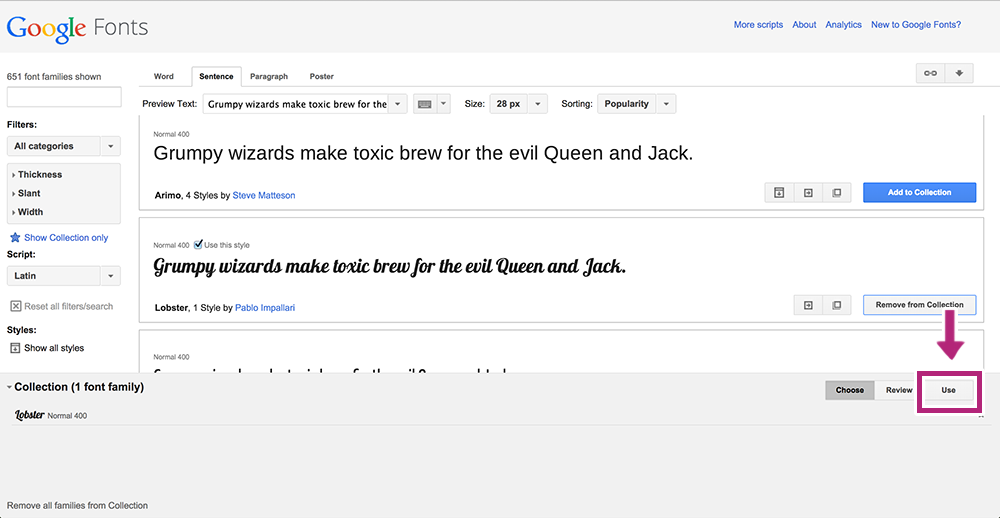The width and height of the screenshot is (1000, 518).
Task: Expand the Slant filter
Action: (x=27, y=193)
